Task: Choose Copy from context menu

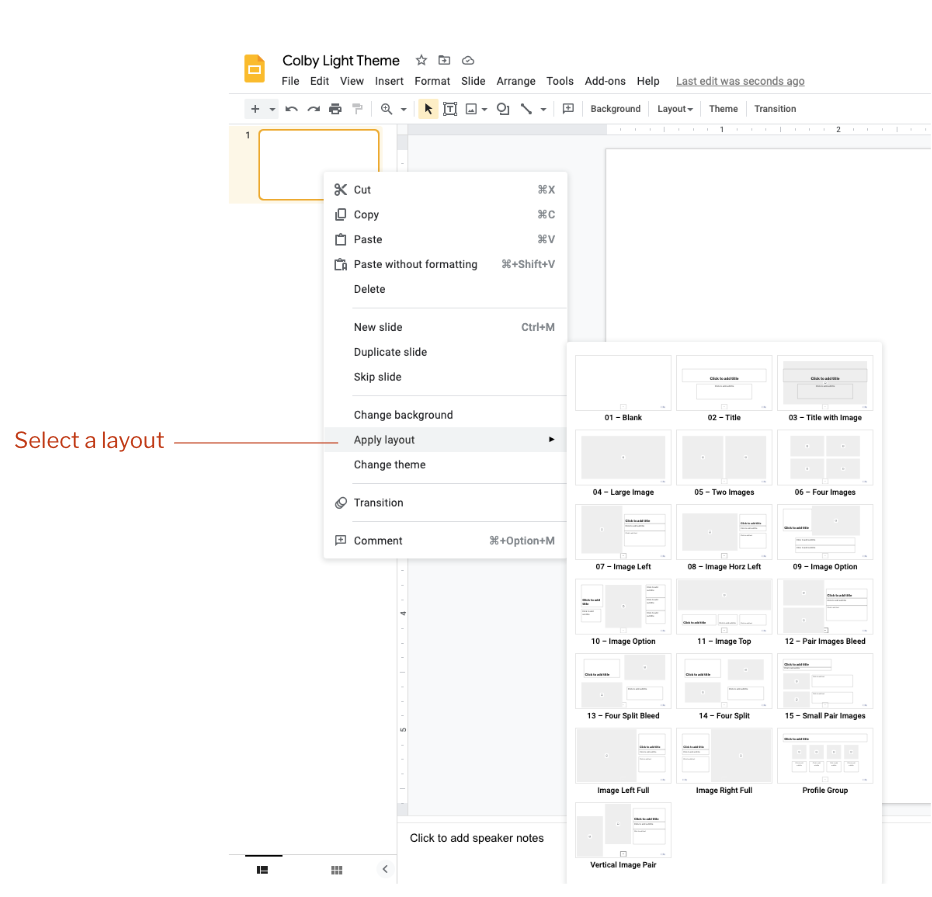Action: pos(445,215)
